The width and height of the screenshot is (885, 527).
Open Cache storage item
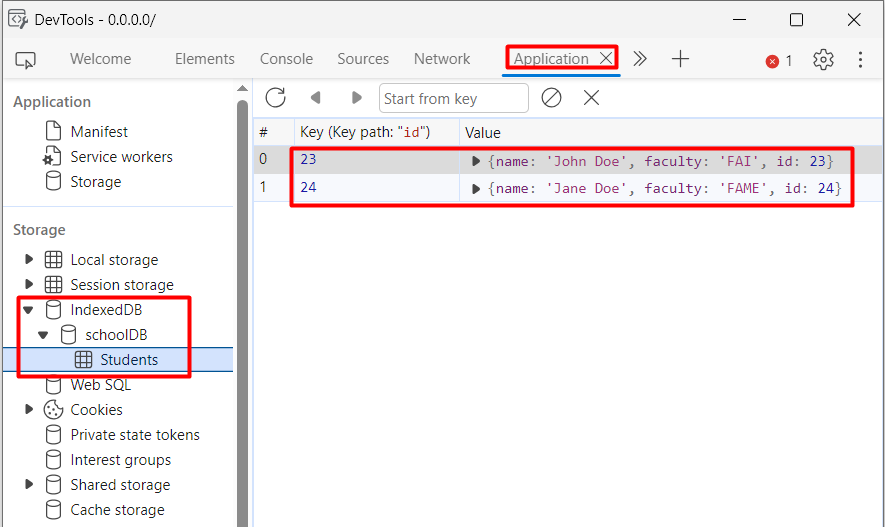click(x=117, y=510)
